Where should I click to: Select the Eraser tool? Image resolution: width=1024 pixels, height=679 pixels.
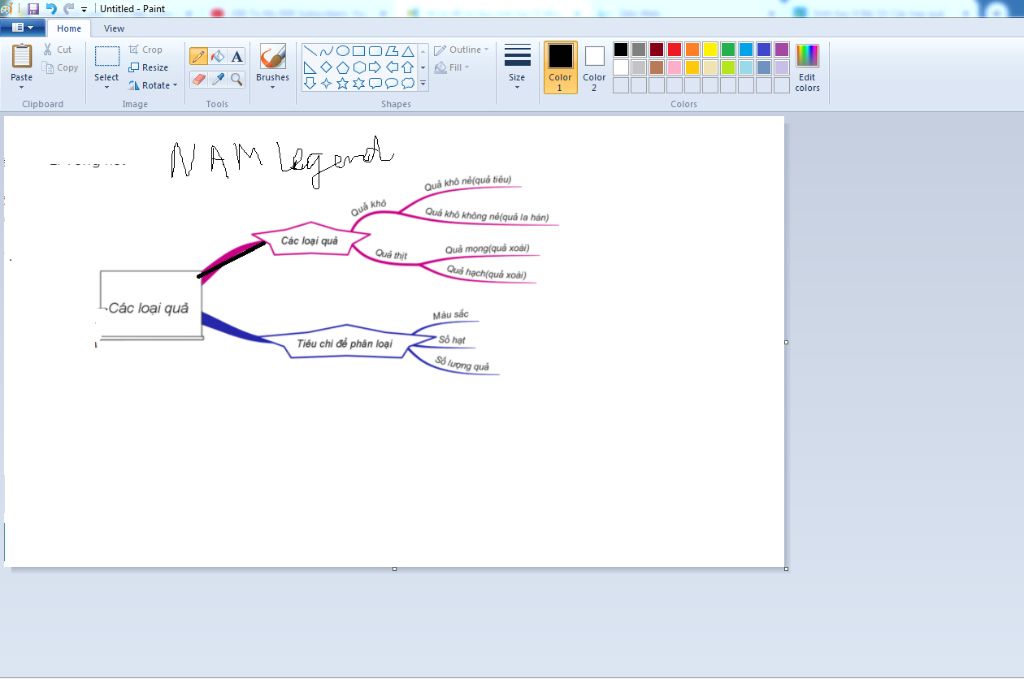pyautogui.click(x=199, y=79)
